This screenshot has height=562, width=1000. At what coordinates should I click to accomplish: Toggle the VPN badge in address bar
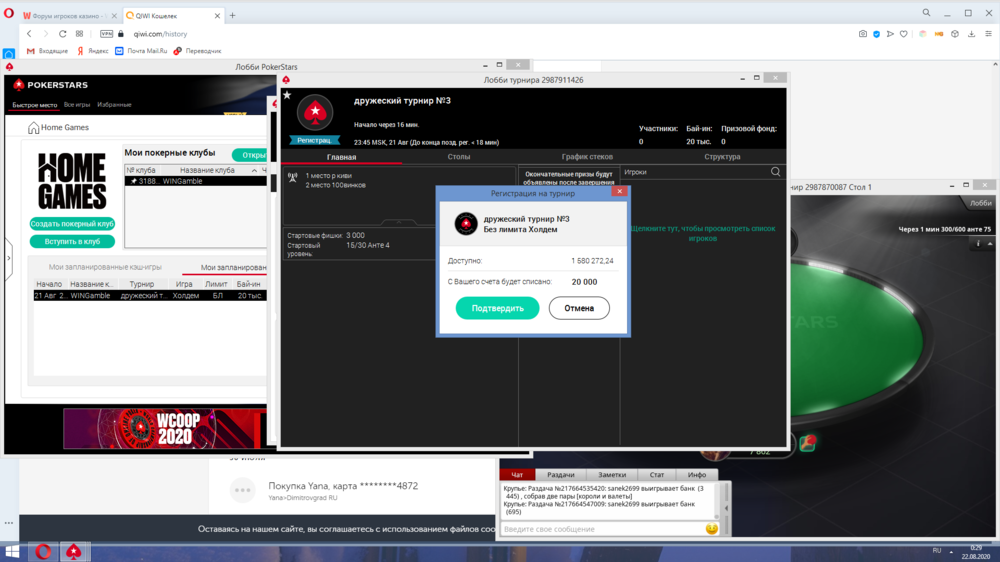click(x=107, y=34)
